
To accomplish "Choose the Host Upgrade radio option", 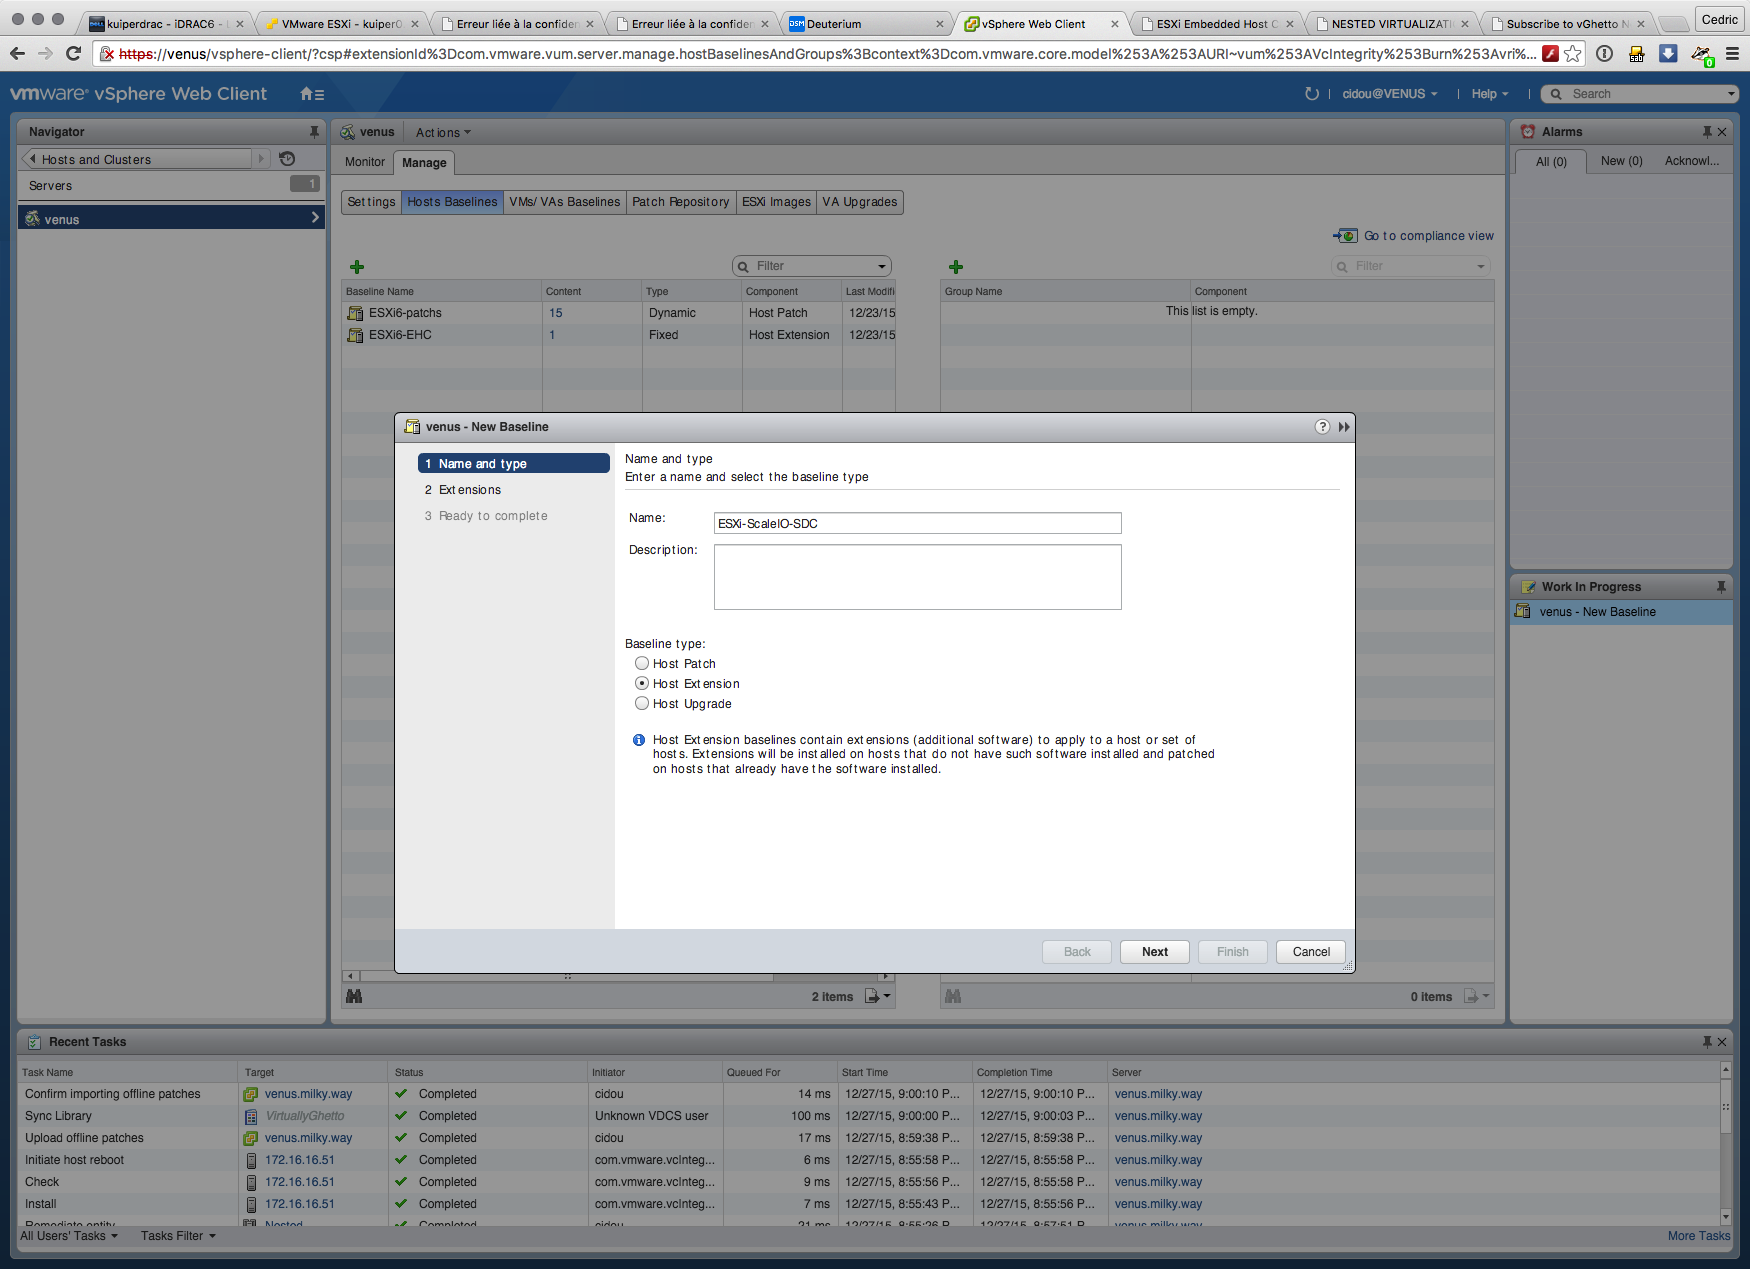I will [x=642, y=703].
